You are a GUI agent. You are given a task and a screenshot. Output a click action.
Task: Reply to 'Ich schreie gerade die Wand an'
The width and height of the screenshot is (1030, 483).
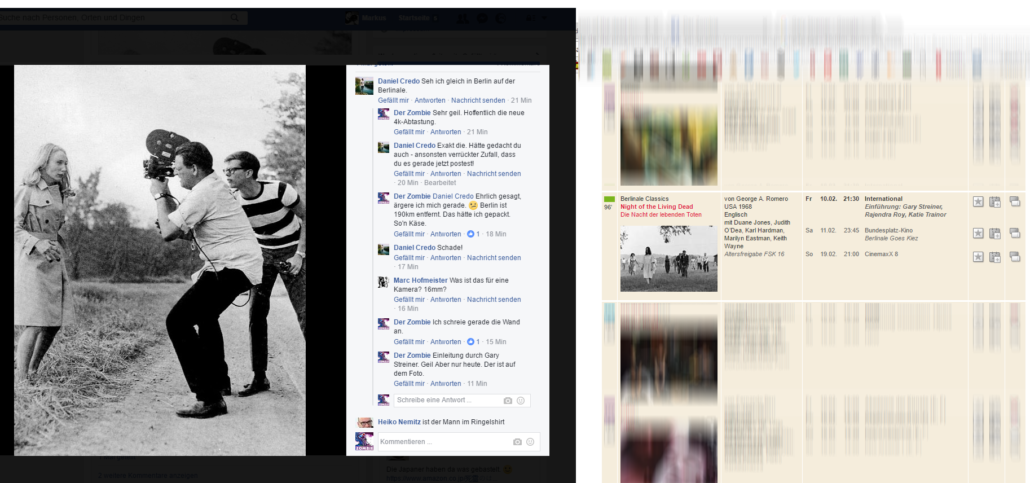pyautogui.click(x=445, y=342)
